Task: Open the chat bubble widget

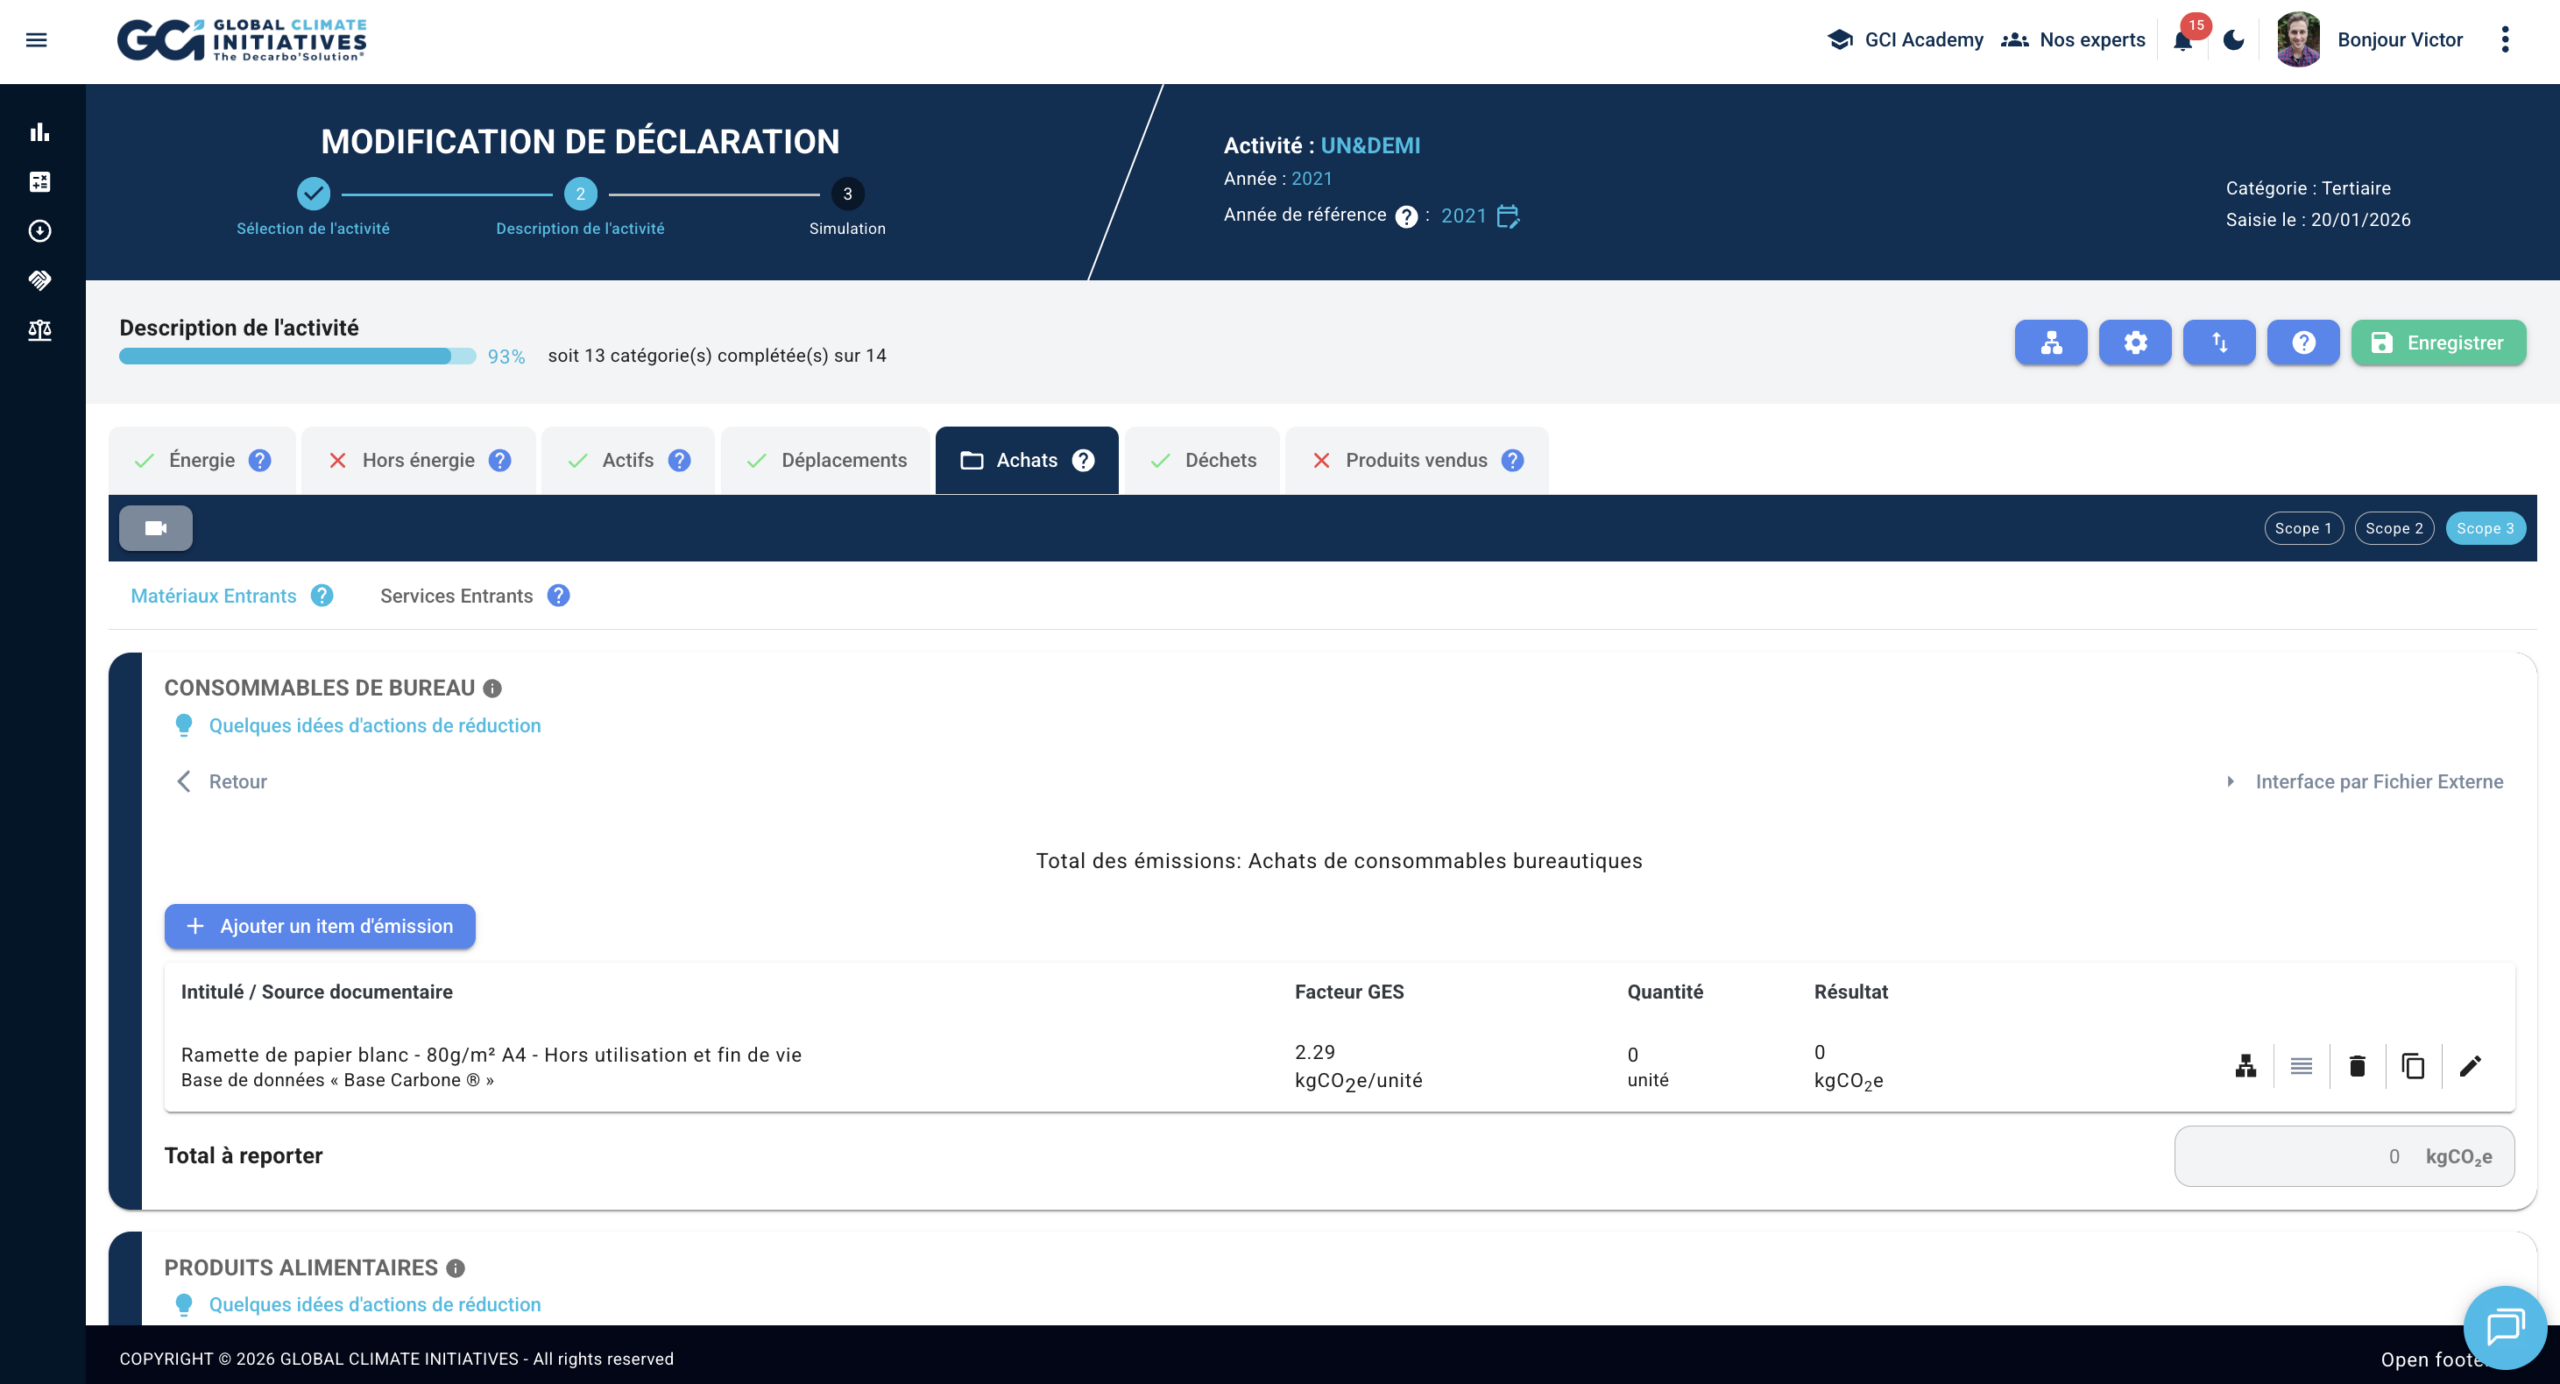Action: click(x=2504, y=1327)
